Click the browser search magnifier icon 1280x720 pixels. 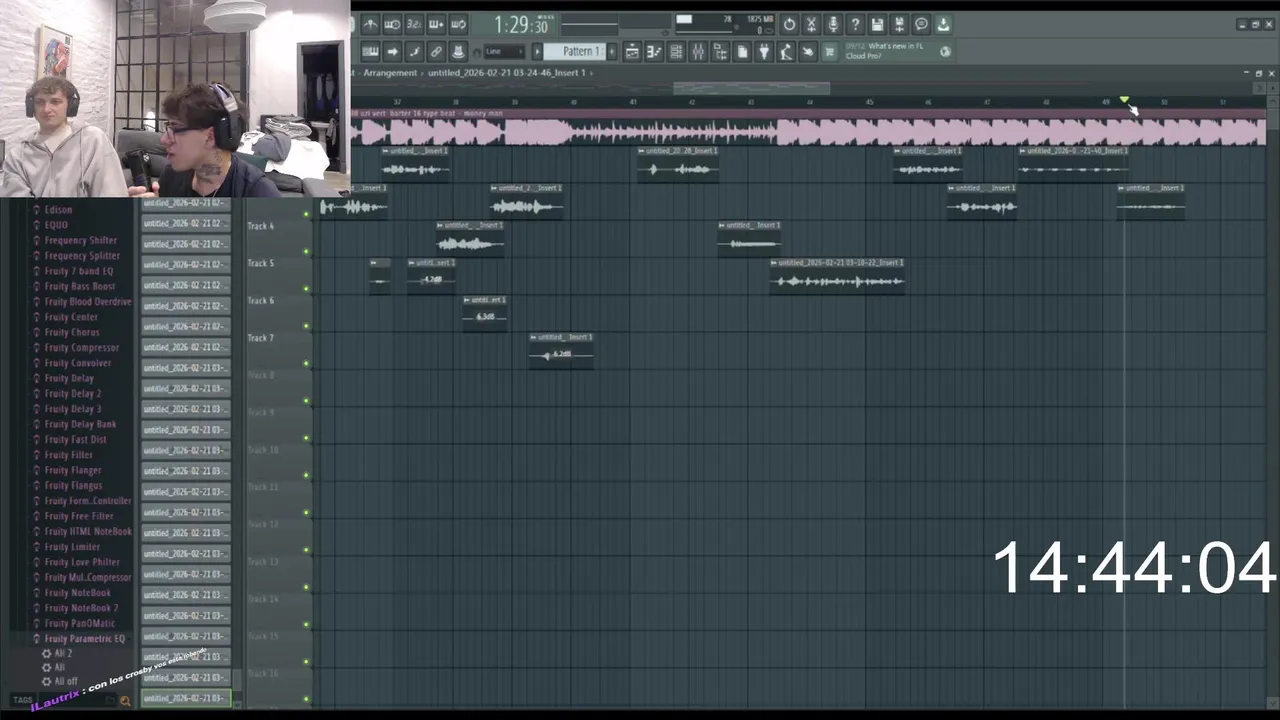tap(125, 701)
